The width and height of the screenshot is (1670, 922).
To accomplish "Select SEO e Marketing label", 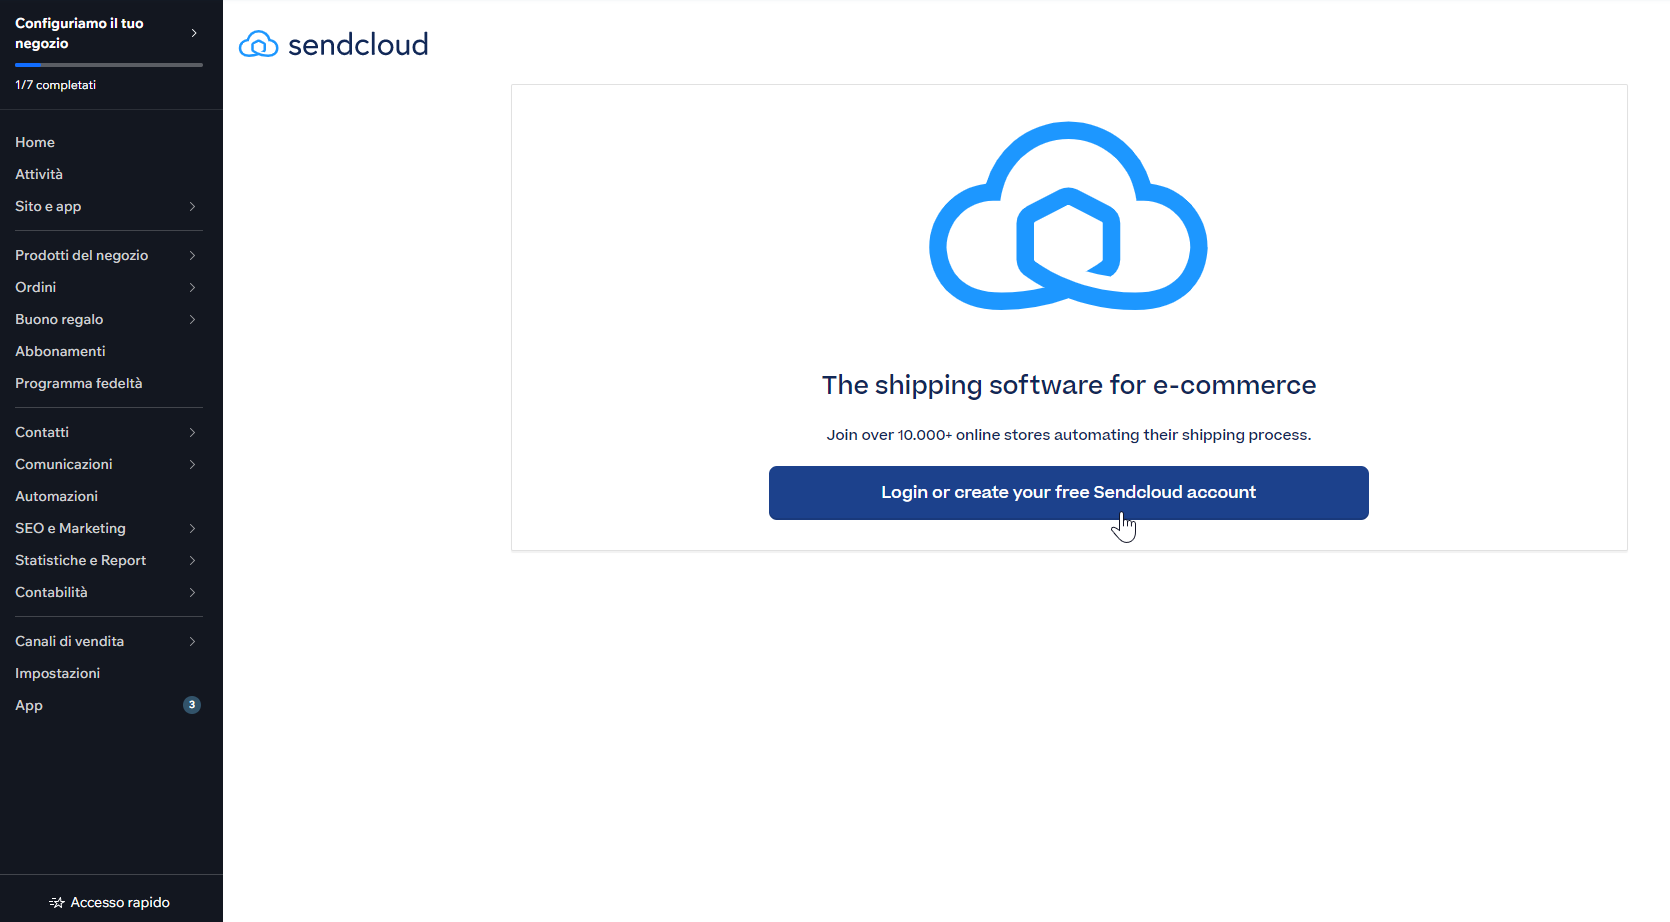I will tap(70, 528).
